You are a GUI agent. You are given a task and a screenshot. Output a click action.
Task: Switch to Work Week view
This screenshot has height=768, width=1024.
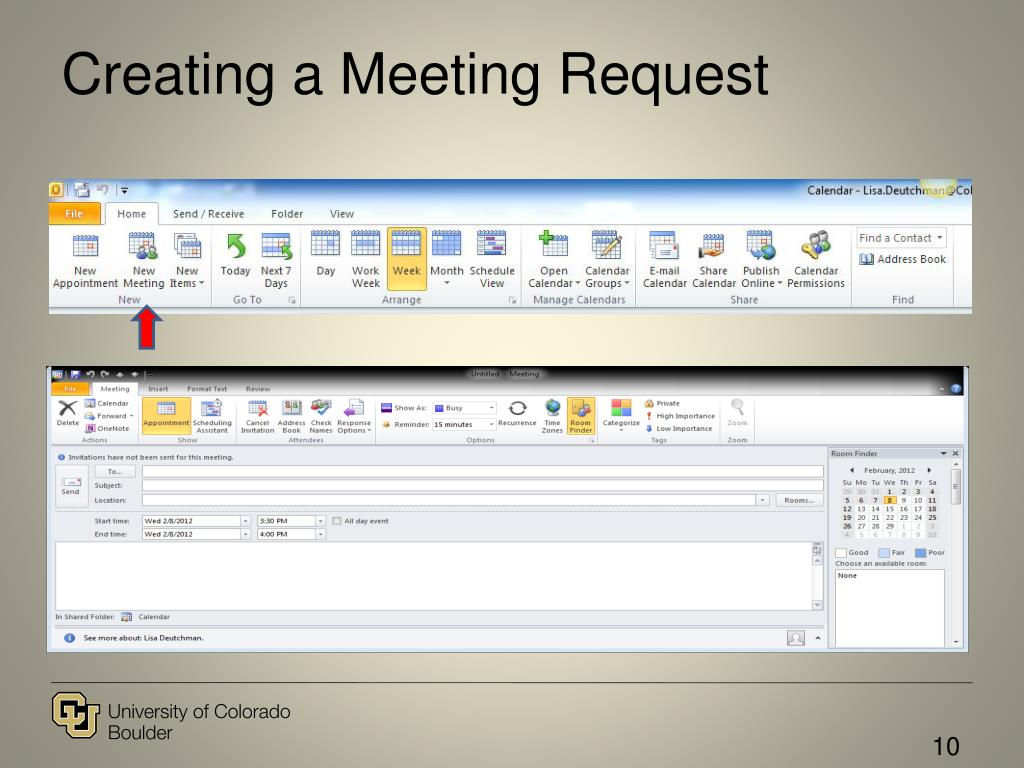coord(366,259)
